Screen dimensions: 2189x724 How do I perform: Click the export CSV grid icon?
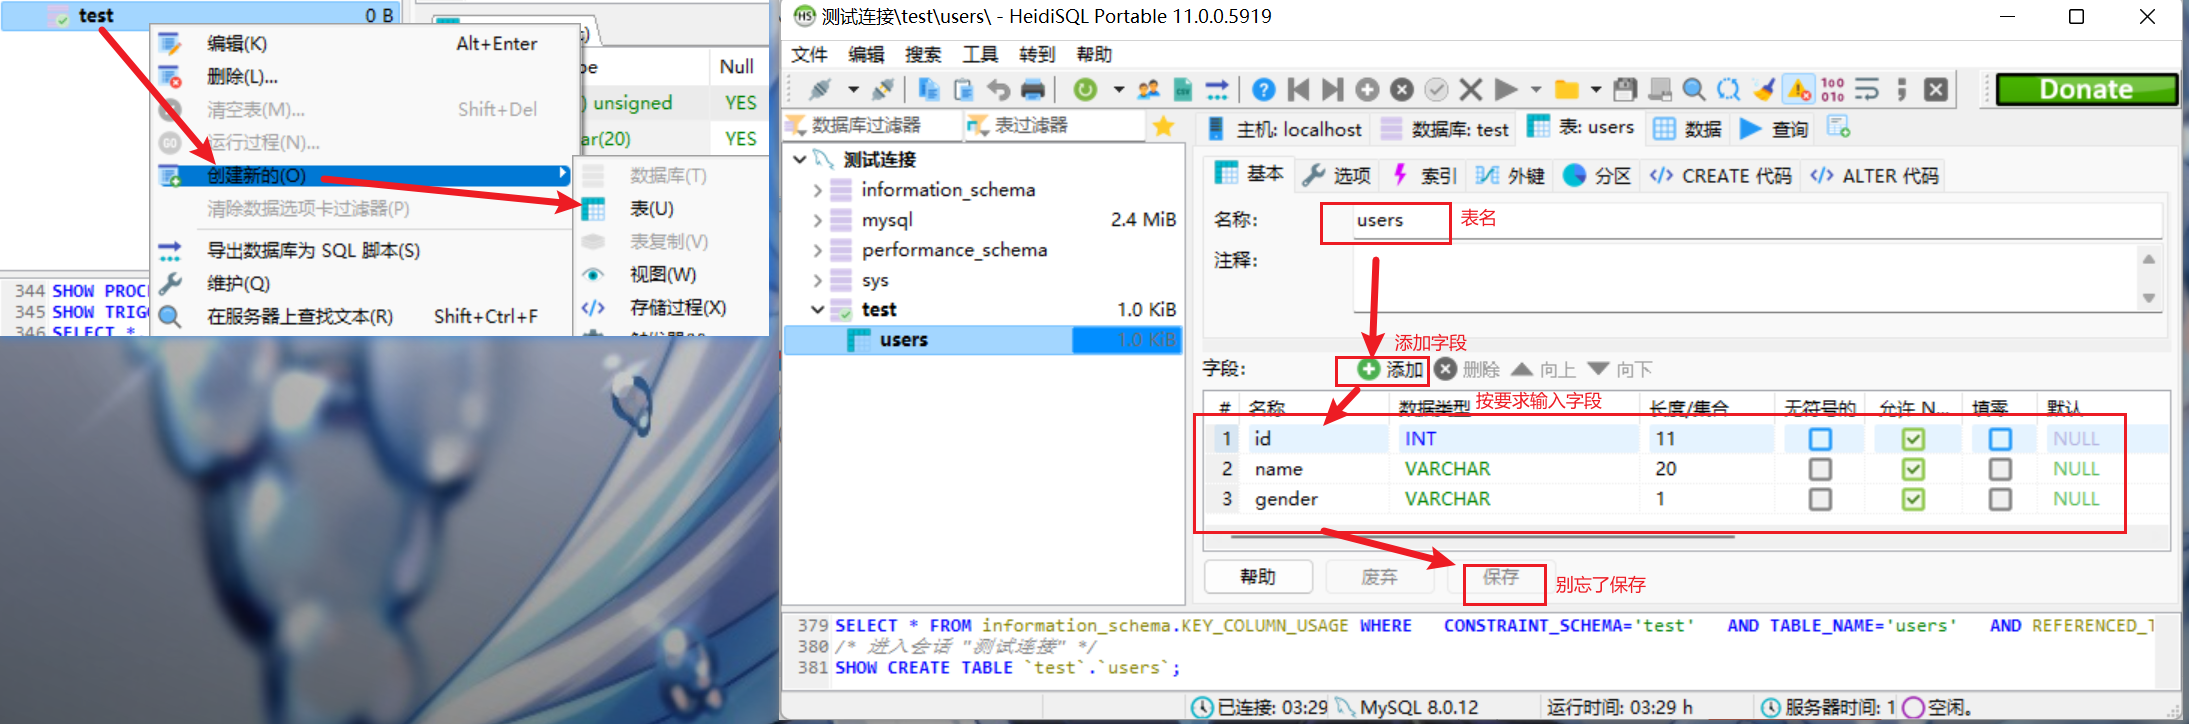click(x=1183, y=90)
